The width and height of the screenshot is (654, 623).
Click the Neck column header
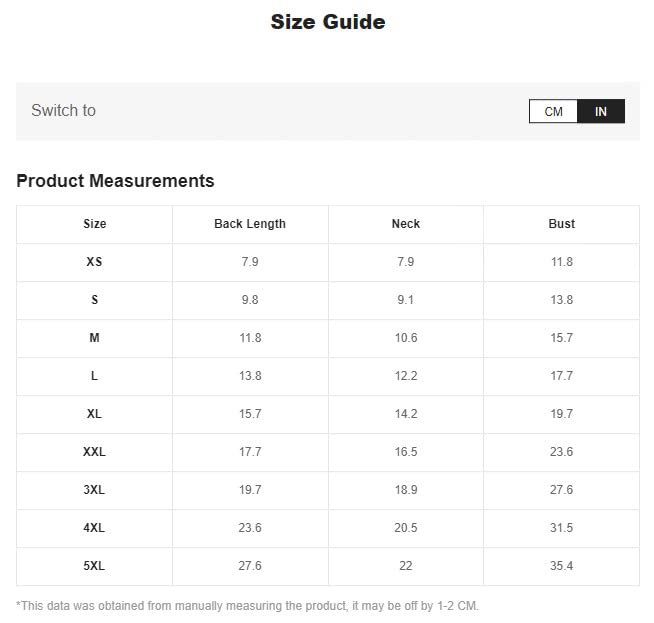point(406,224)
